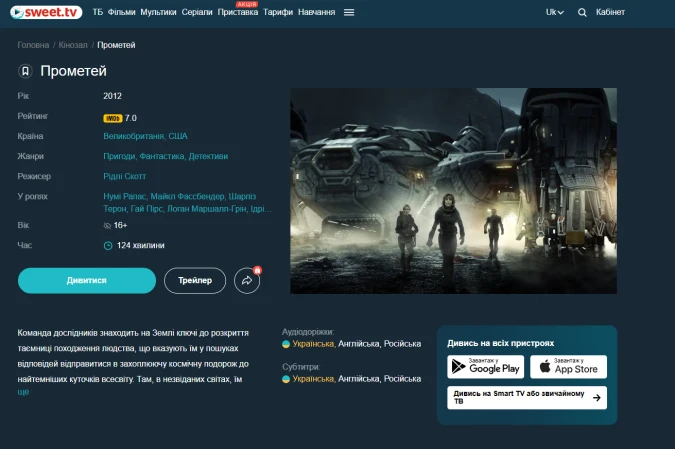675x449 pixels.
Task: Click actor Логан Маршалл-Грін link
Action: coord(207,209)
